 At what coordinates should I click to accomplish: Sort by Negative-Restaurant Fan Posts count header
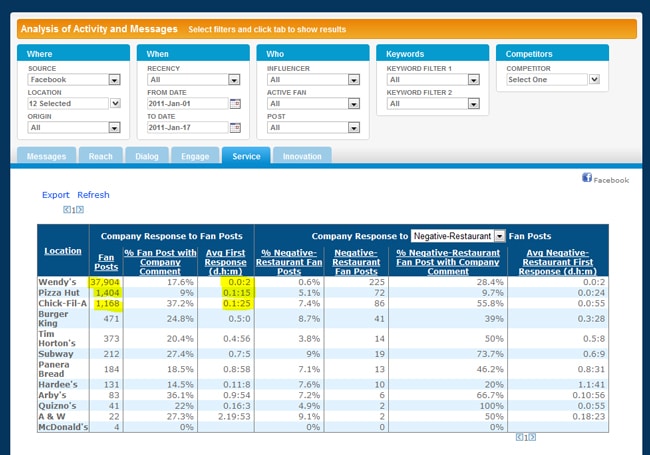356,262
